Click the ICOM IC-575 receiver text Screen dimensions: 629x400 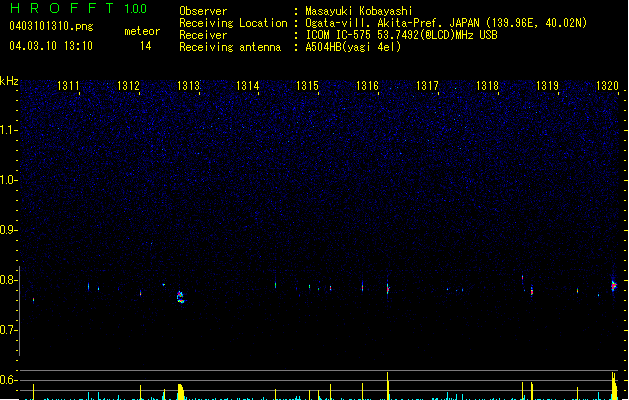[402, 35]
